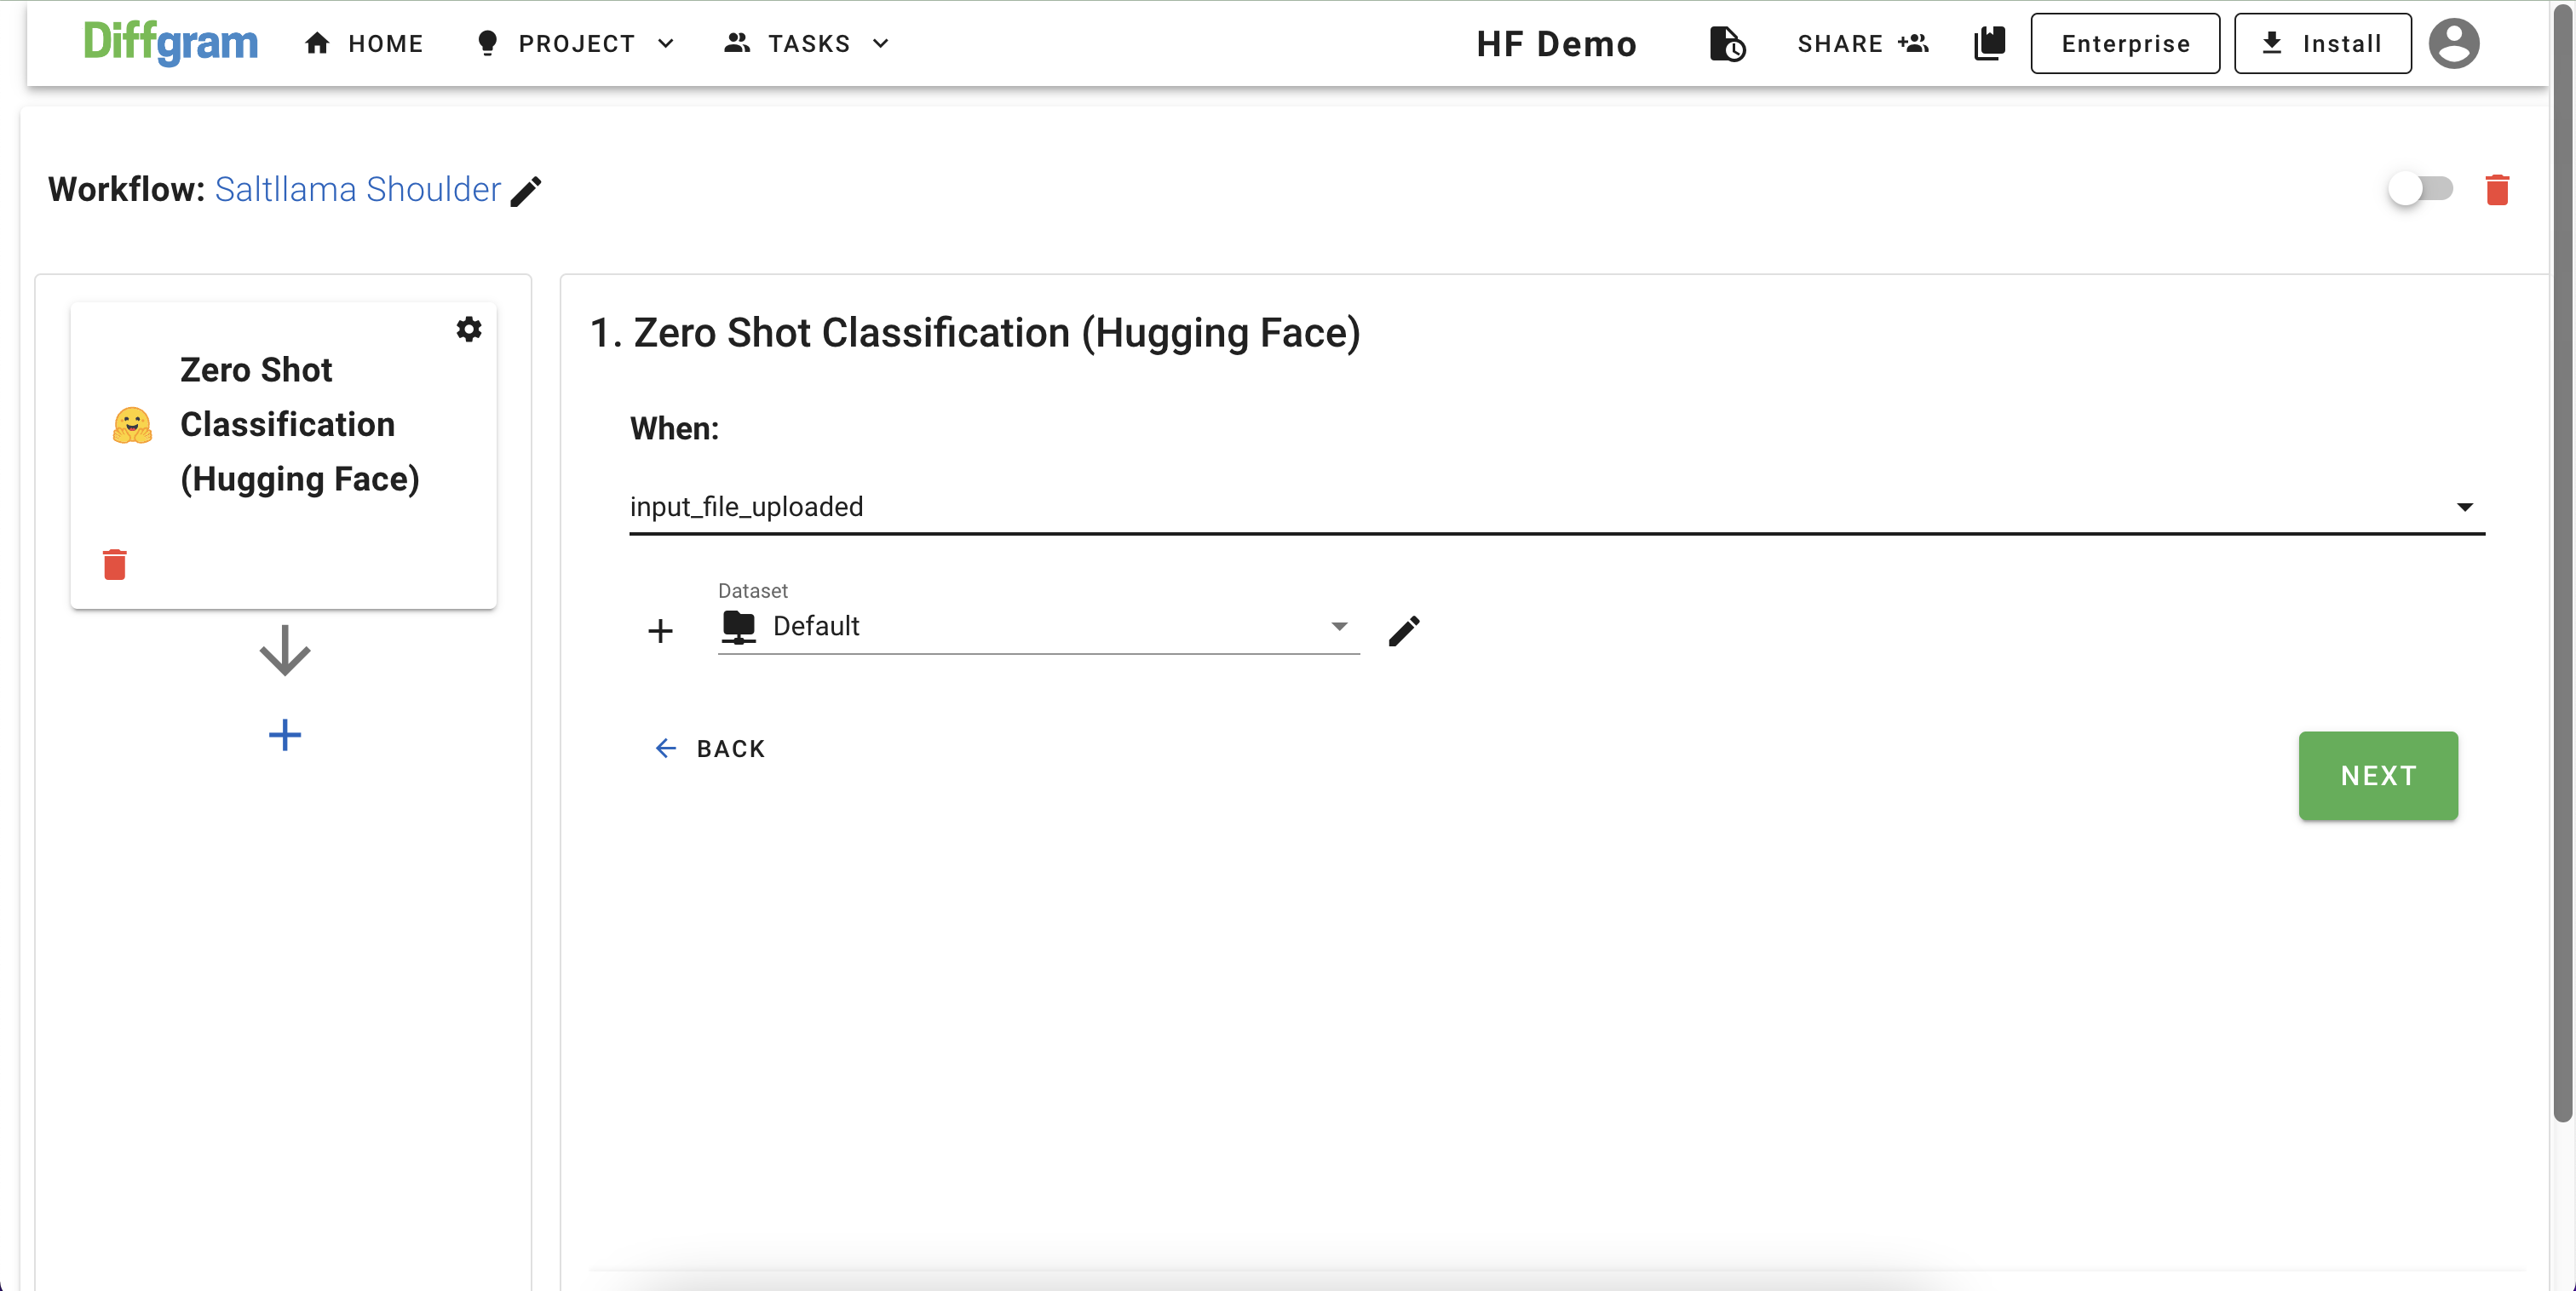The height and width of the screenshot is (1291, 2576).
Task: Click the Enterprise button
Action: (2124, 44)
